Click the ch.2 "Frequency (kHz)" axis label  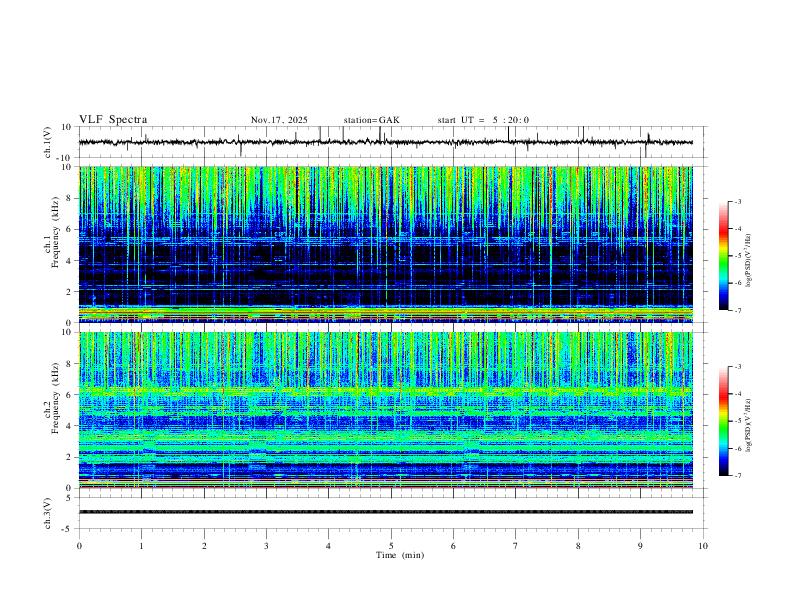point(56,398)
